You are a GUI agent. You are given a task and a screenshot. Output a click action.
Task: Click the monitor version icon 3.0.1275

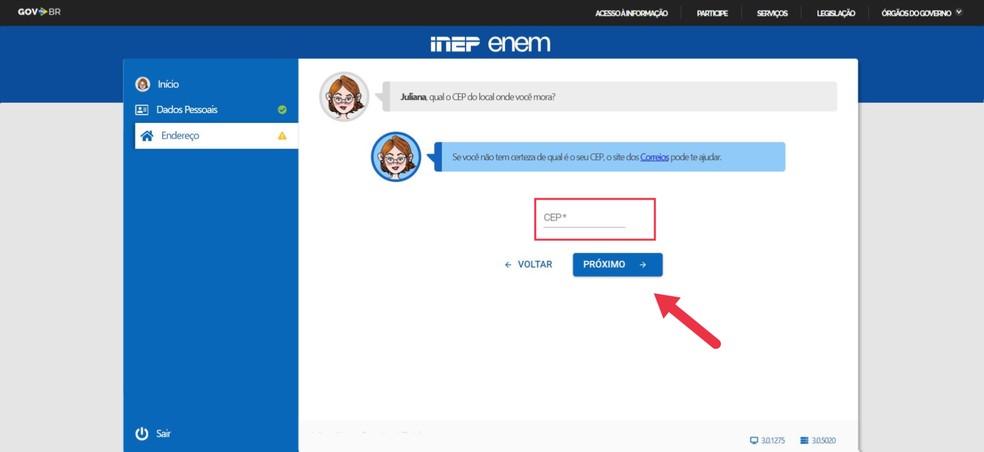(x=754, y=441)
